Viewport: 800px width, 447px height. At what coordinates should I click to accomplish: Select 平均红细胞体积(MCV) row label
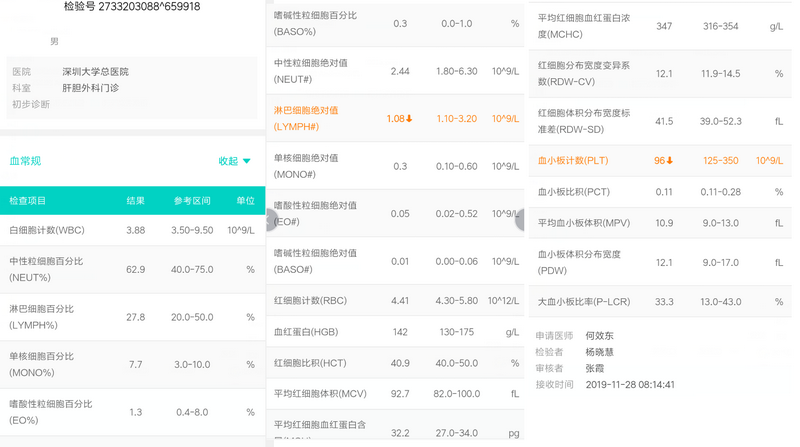click(x=320, y=393)
